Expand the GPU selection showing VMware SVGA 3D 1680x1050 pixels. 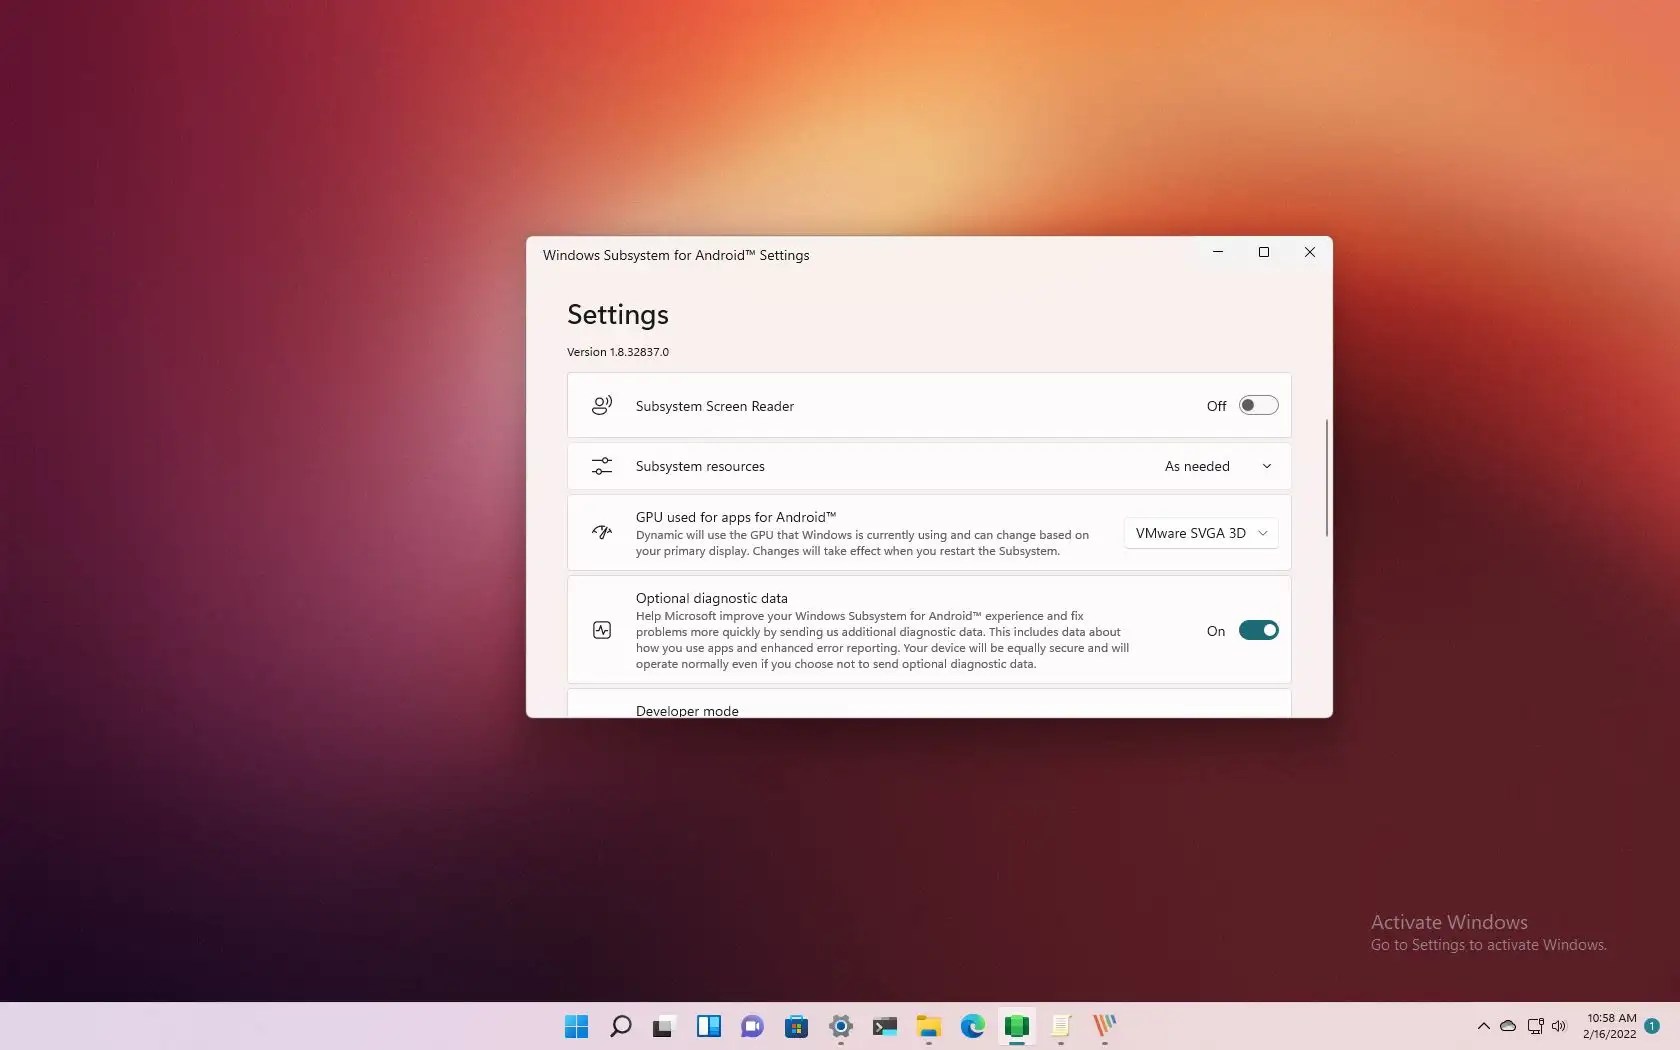point(1199,533)
